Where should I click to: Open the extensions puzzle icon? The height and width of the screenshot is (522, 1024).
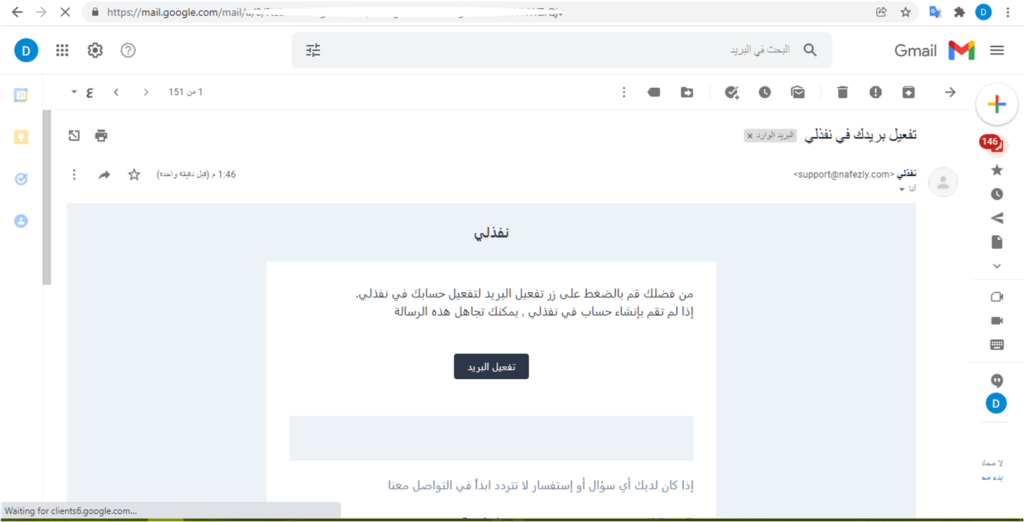point(959,12)
